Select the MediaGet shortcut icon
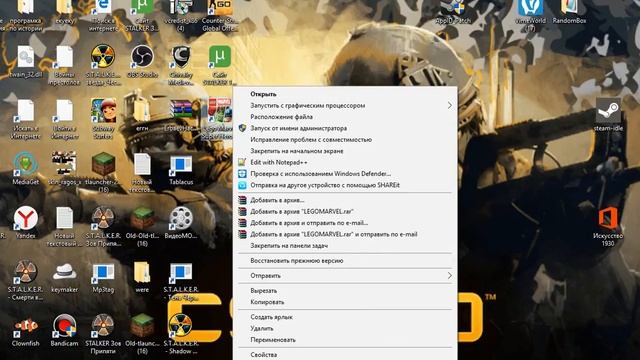The width and height of the screenshot is (640, 360). [26, 164]
